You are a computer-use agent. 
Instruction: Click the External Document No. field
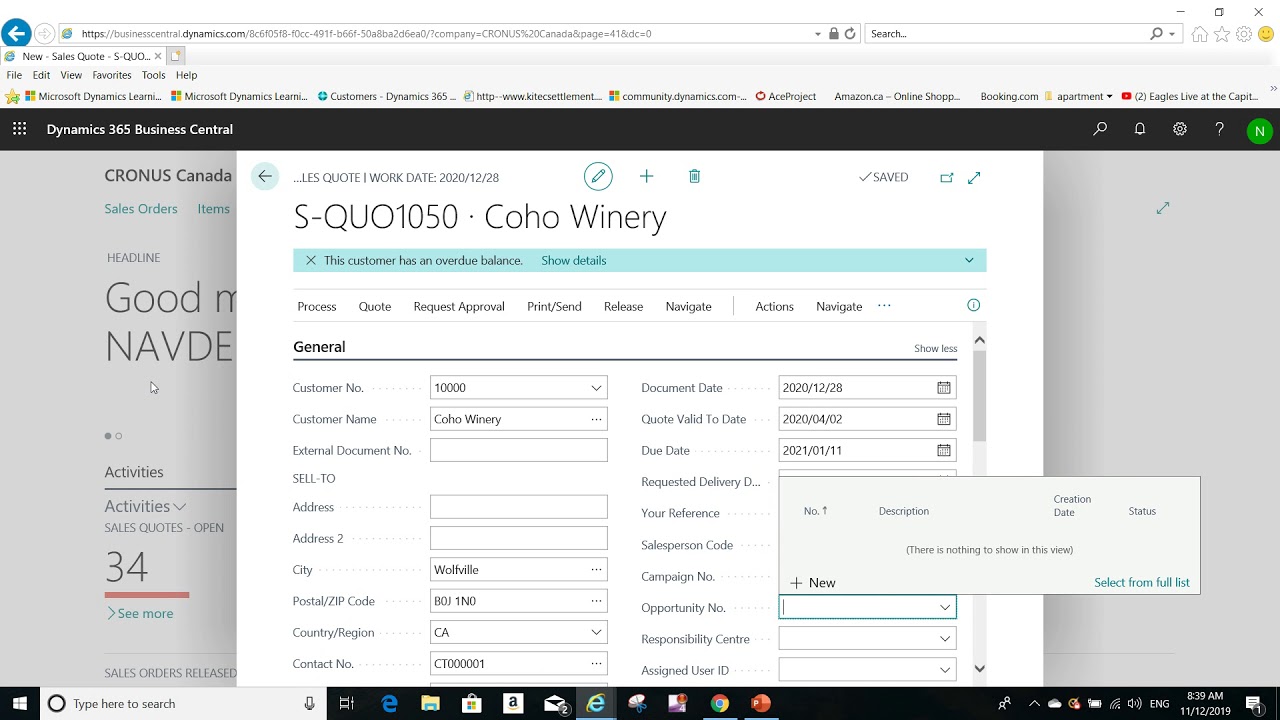point(519,451)
